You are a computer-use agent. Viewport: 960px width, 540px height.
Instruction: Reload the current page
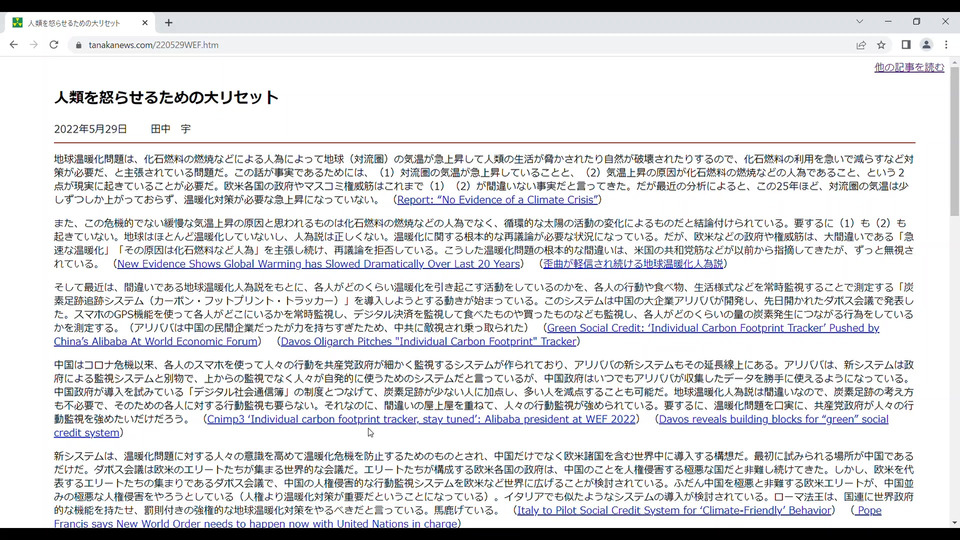[x=54, y=45]
